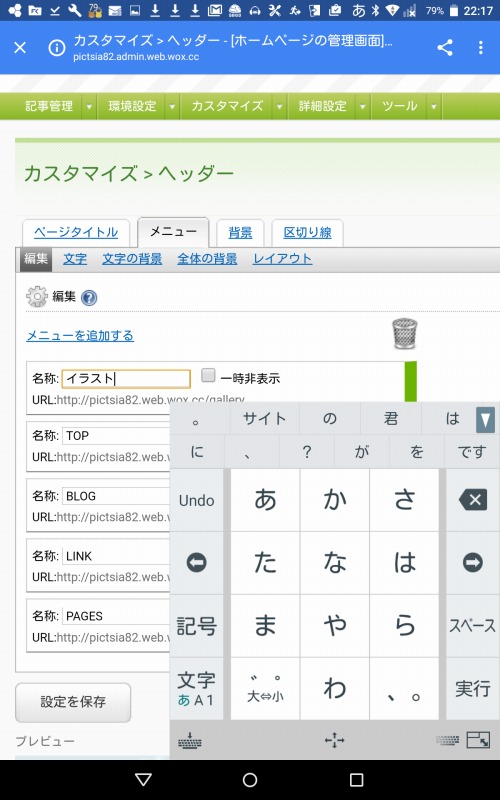Focus the BLOG name field
This screenshot has width=500, height=800.
coord(116,496)
